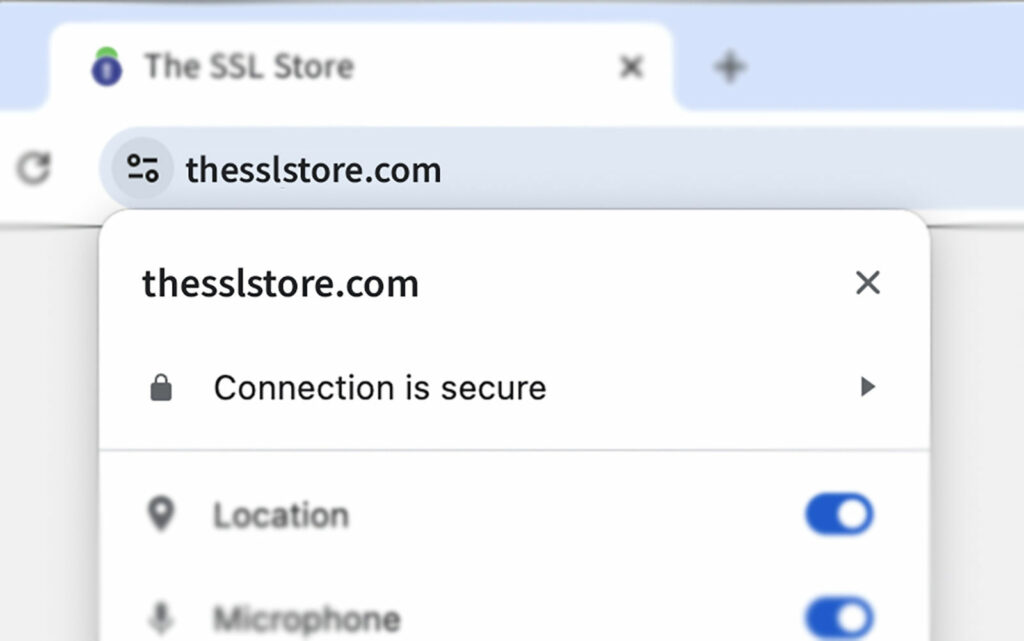Click the microphone icon next to Microphone
This screenshot has height=641, width=1024.
(x=160, y=619)
